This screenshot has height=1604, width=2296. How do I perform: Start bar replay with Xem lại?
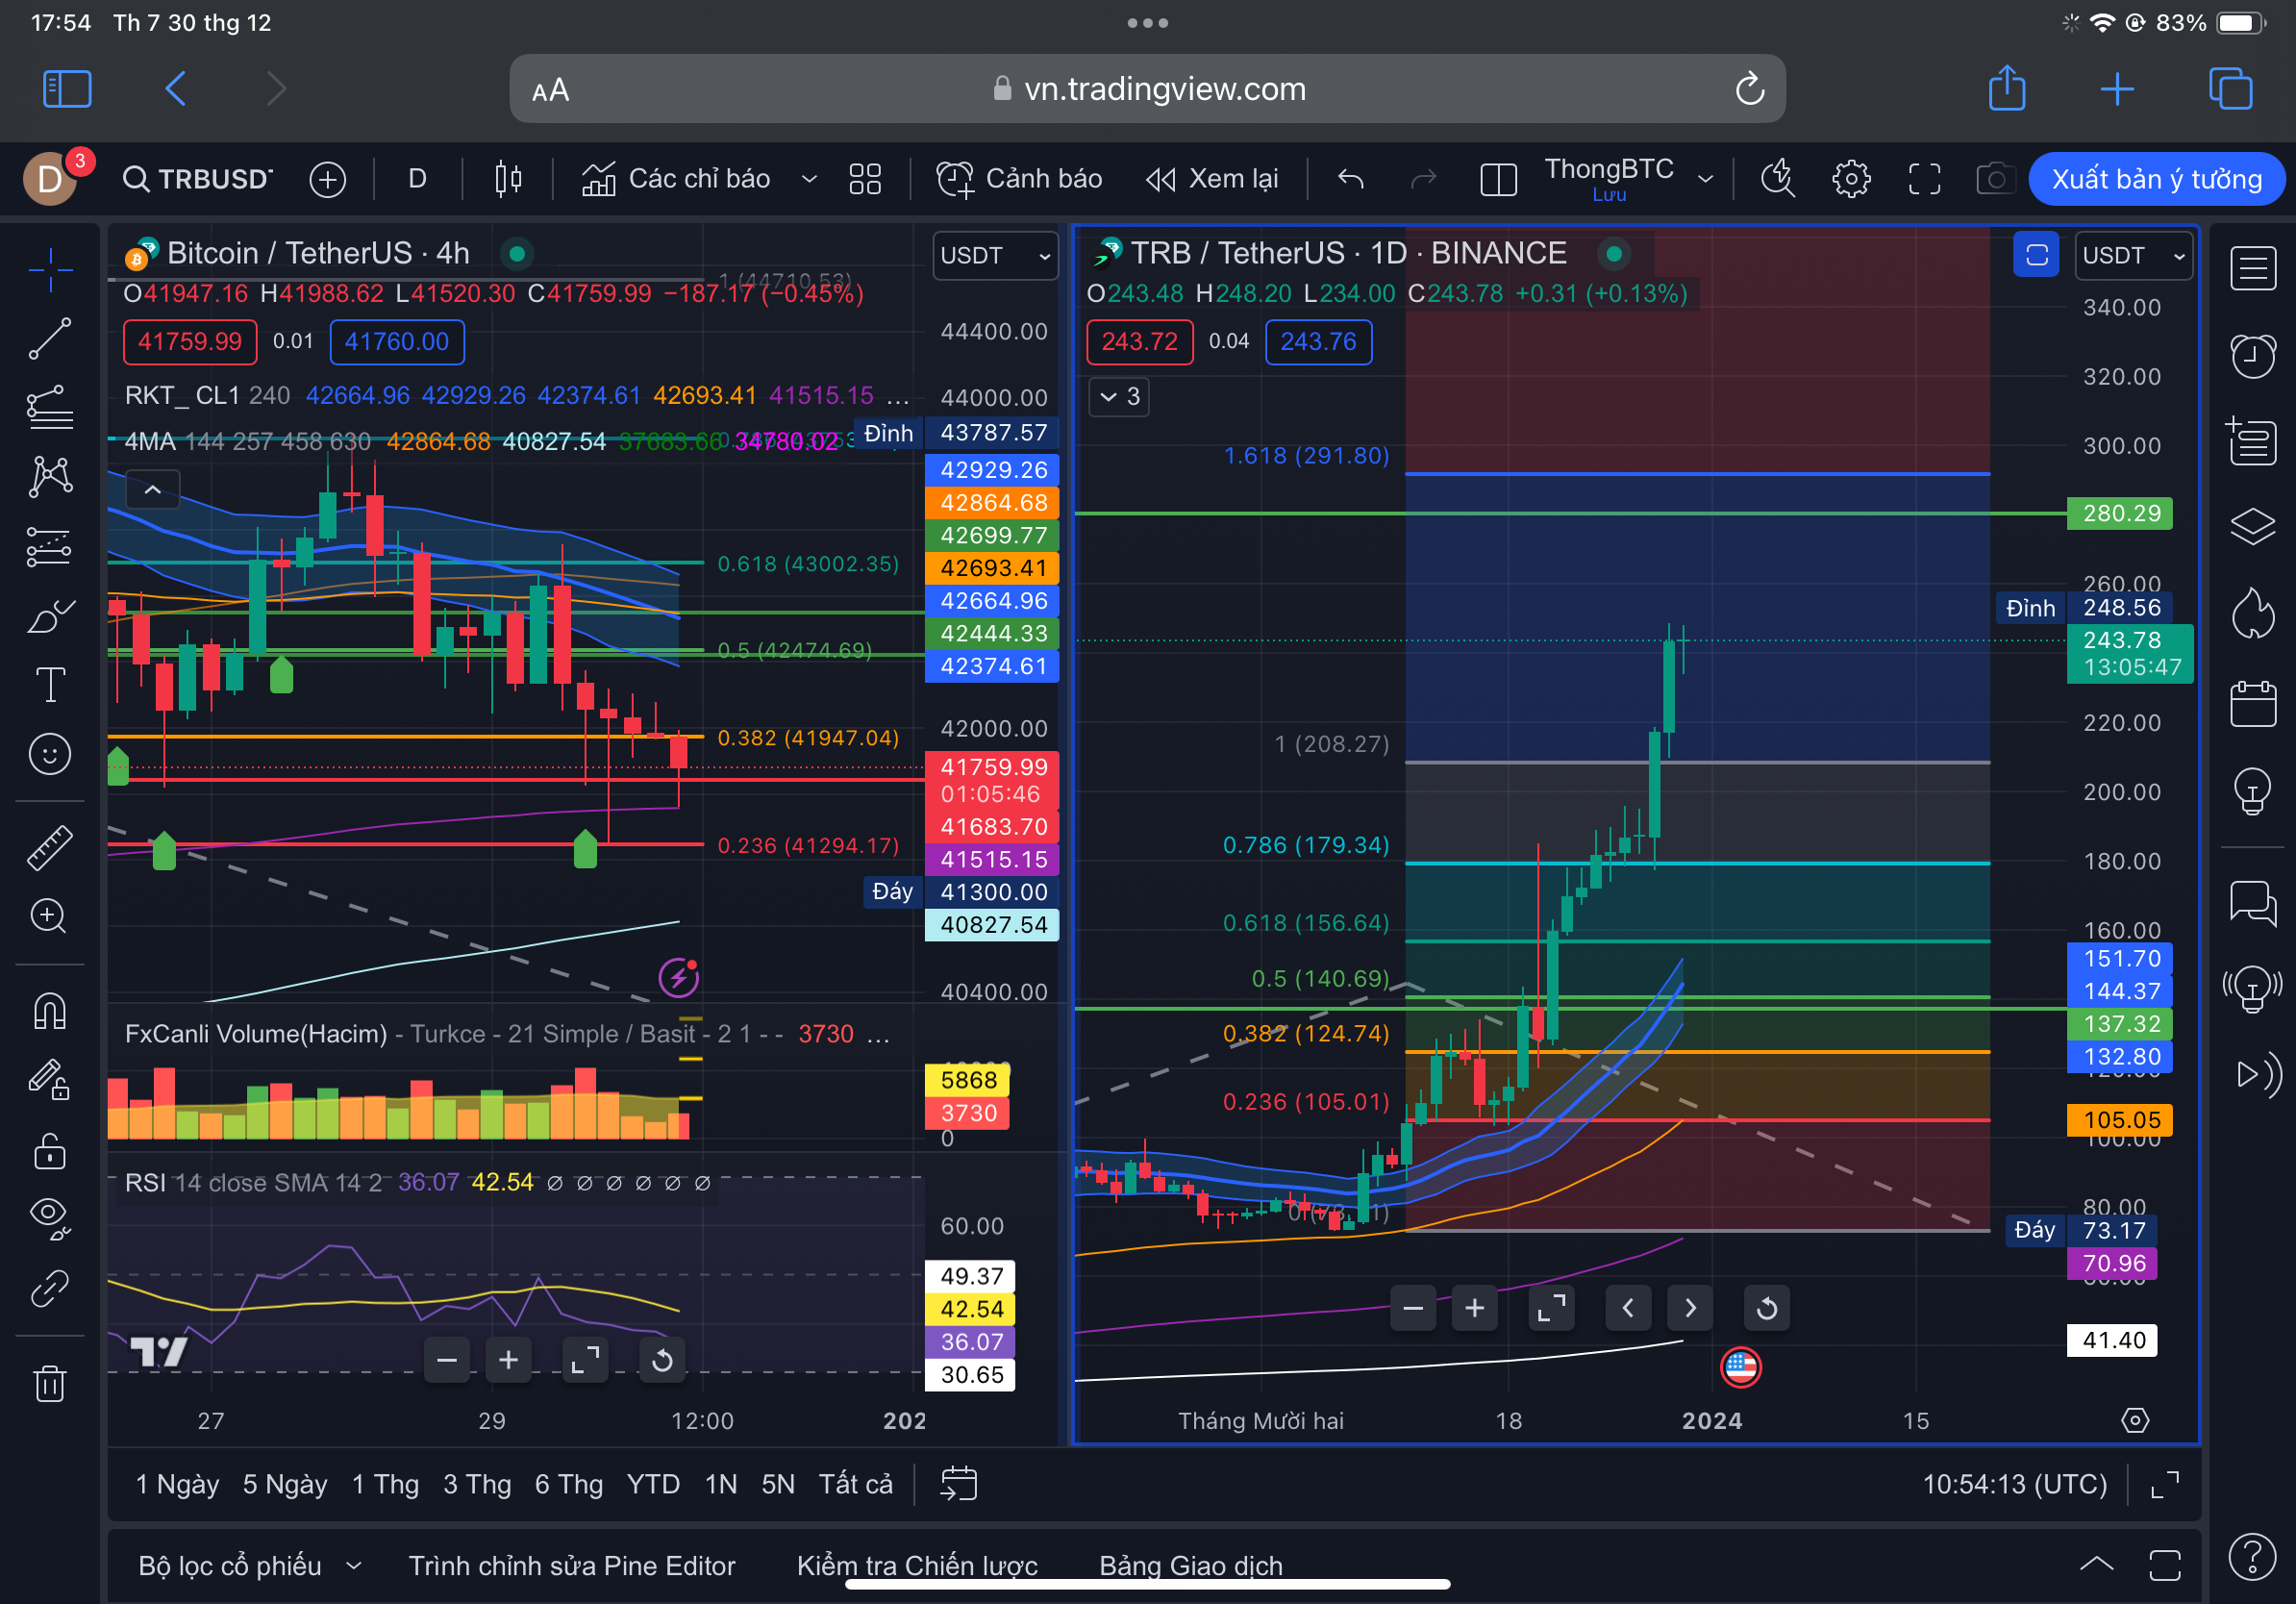[x=1212, y=179]
